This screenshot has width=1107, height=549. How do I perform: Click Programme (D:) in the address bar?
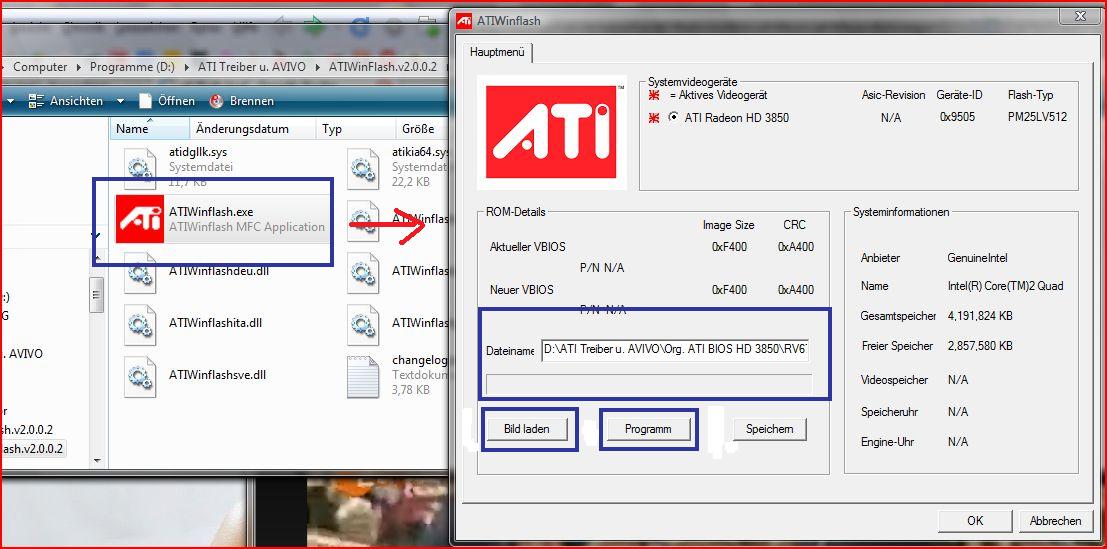coord(132,67)
